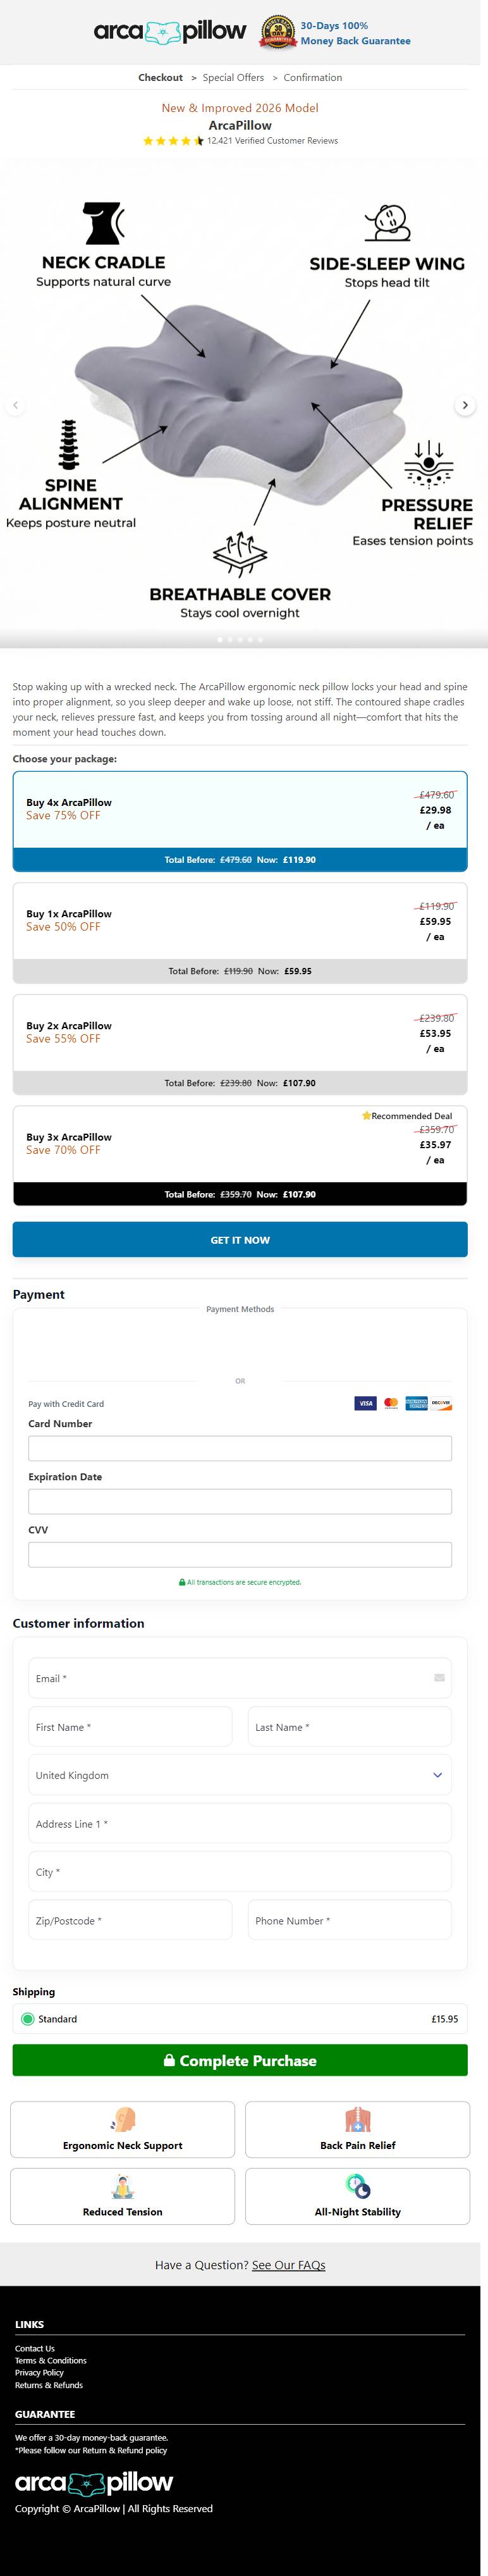Open the See Our FAQs link
The height and width of the screenshot is (2576, 488).
click(x=288, y=2265)
